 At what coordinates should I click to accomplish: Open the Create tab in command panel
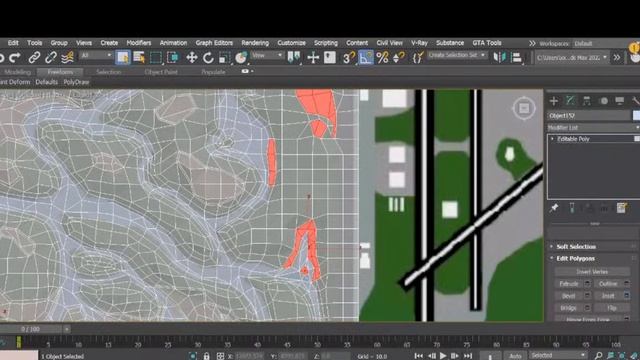(554, 101)
